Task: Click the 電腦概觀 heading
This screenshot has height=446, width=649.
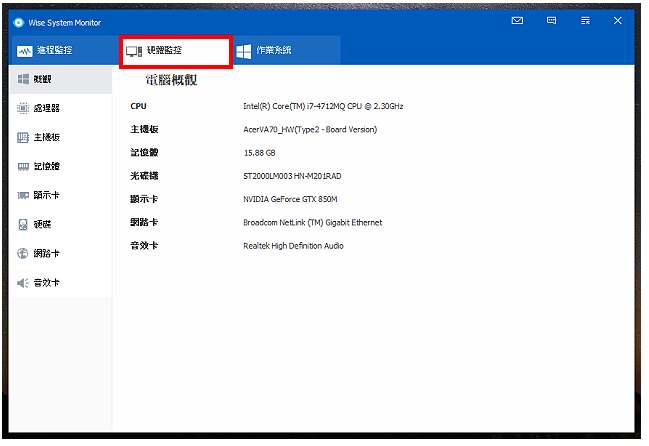Action: 171,80
